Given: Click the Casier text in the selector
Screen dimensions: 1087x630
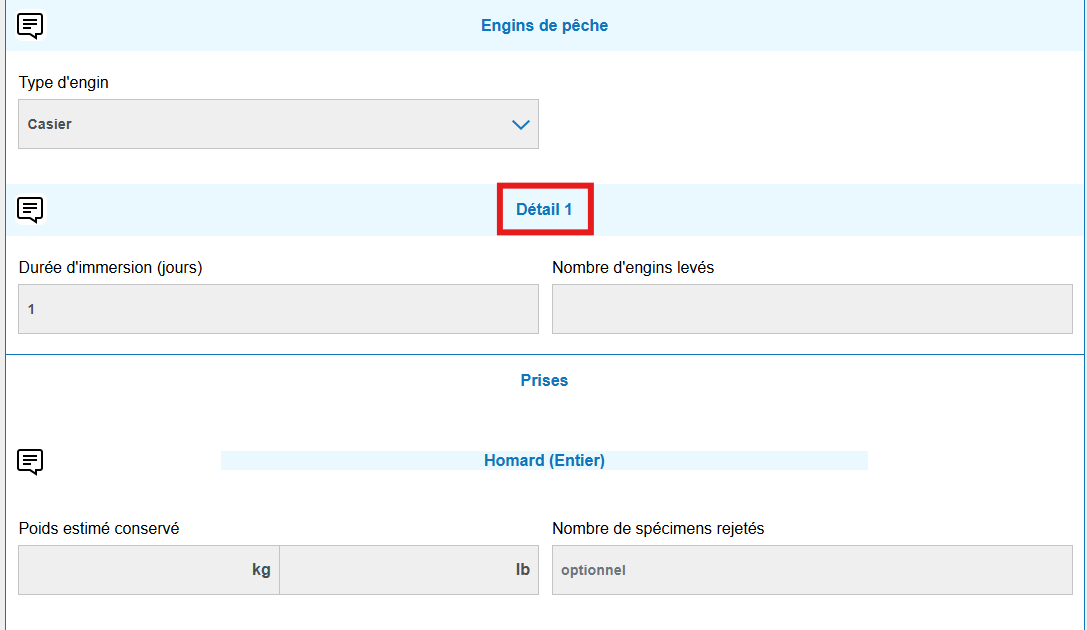Looking at the screenshot, I should pos(50,125).
